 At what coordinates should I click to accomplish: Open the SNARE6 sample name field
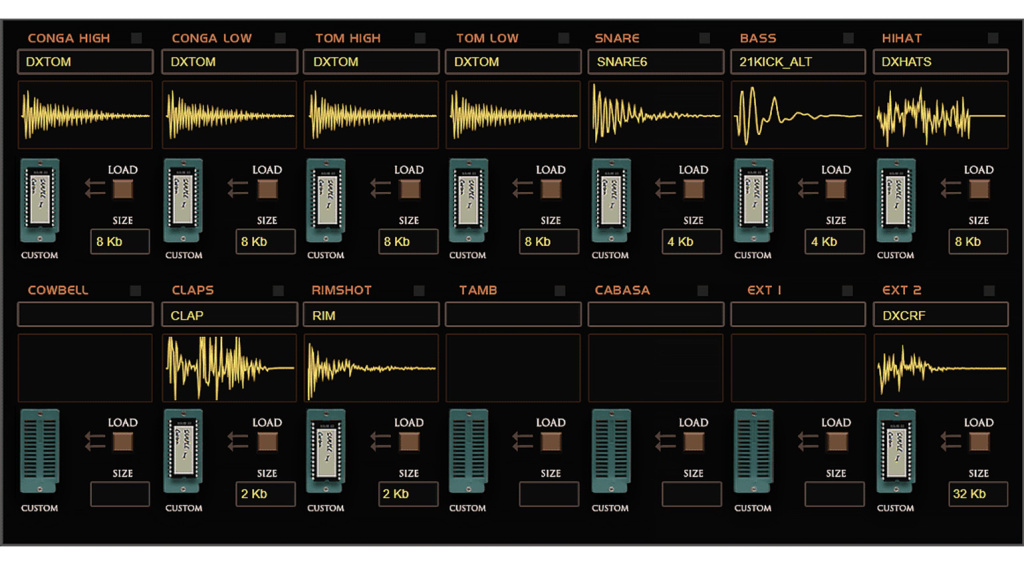pyautogui.click(x=656, y=62)
